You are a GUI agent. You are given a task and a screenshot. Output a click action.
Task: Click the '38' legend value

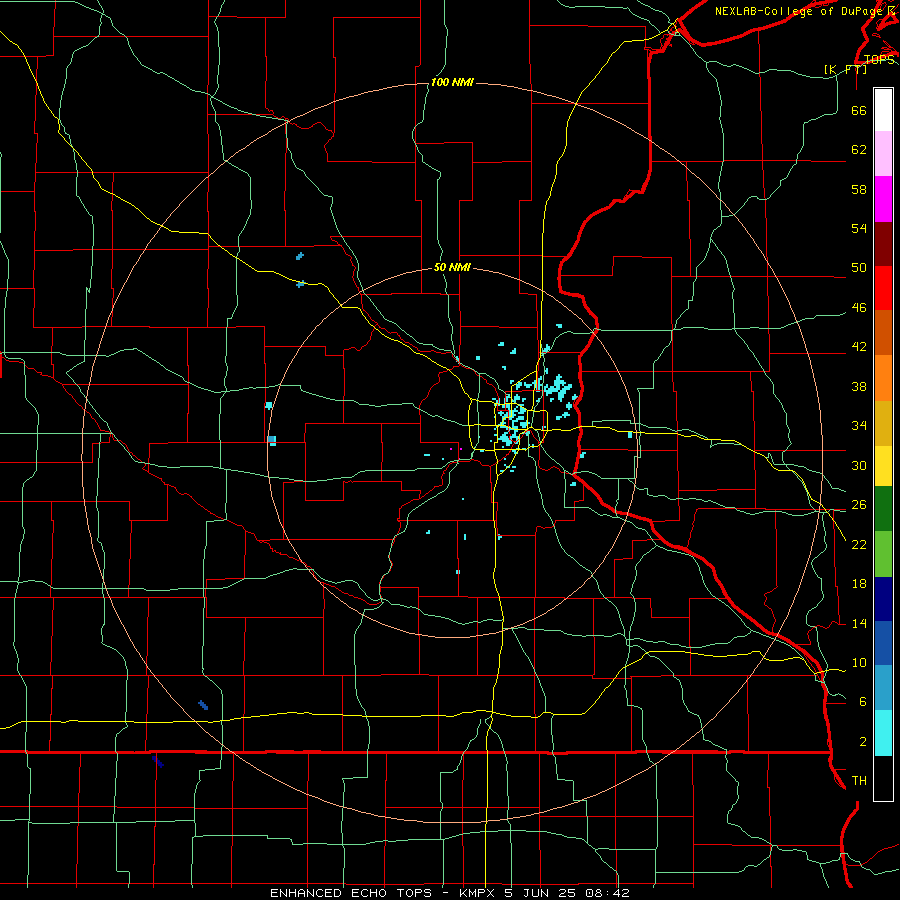[x=859, y=386]
